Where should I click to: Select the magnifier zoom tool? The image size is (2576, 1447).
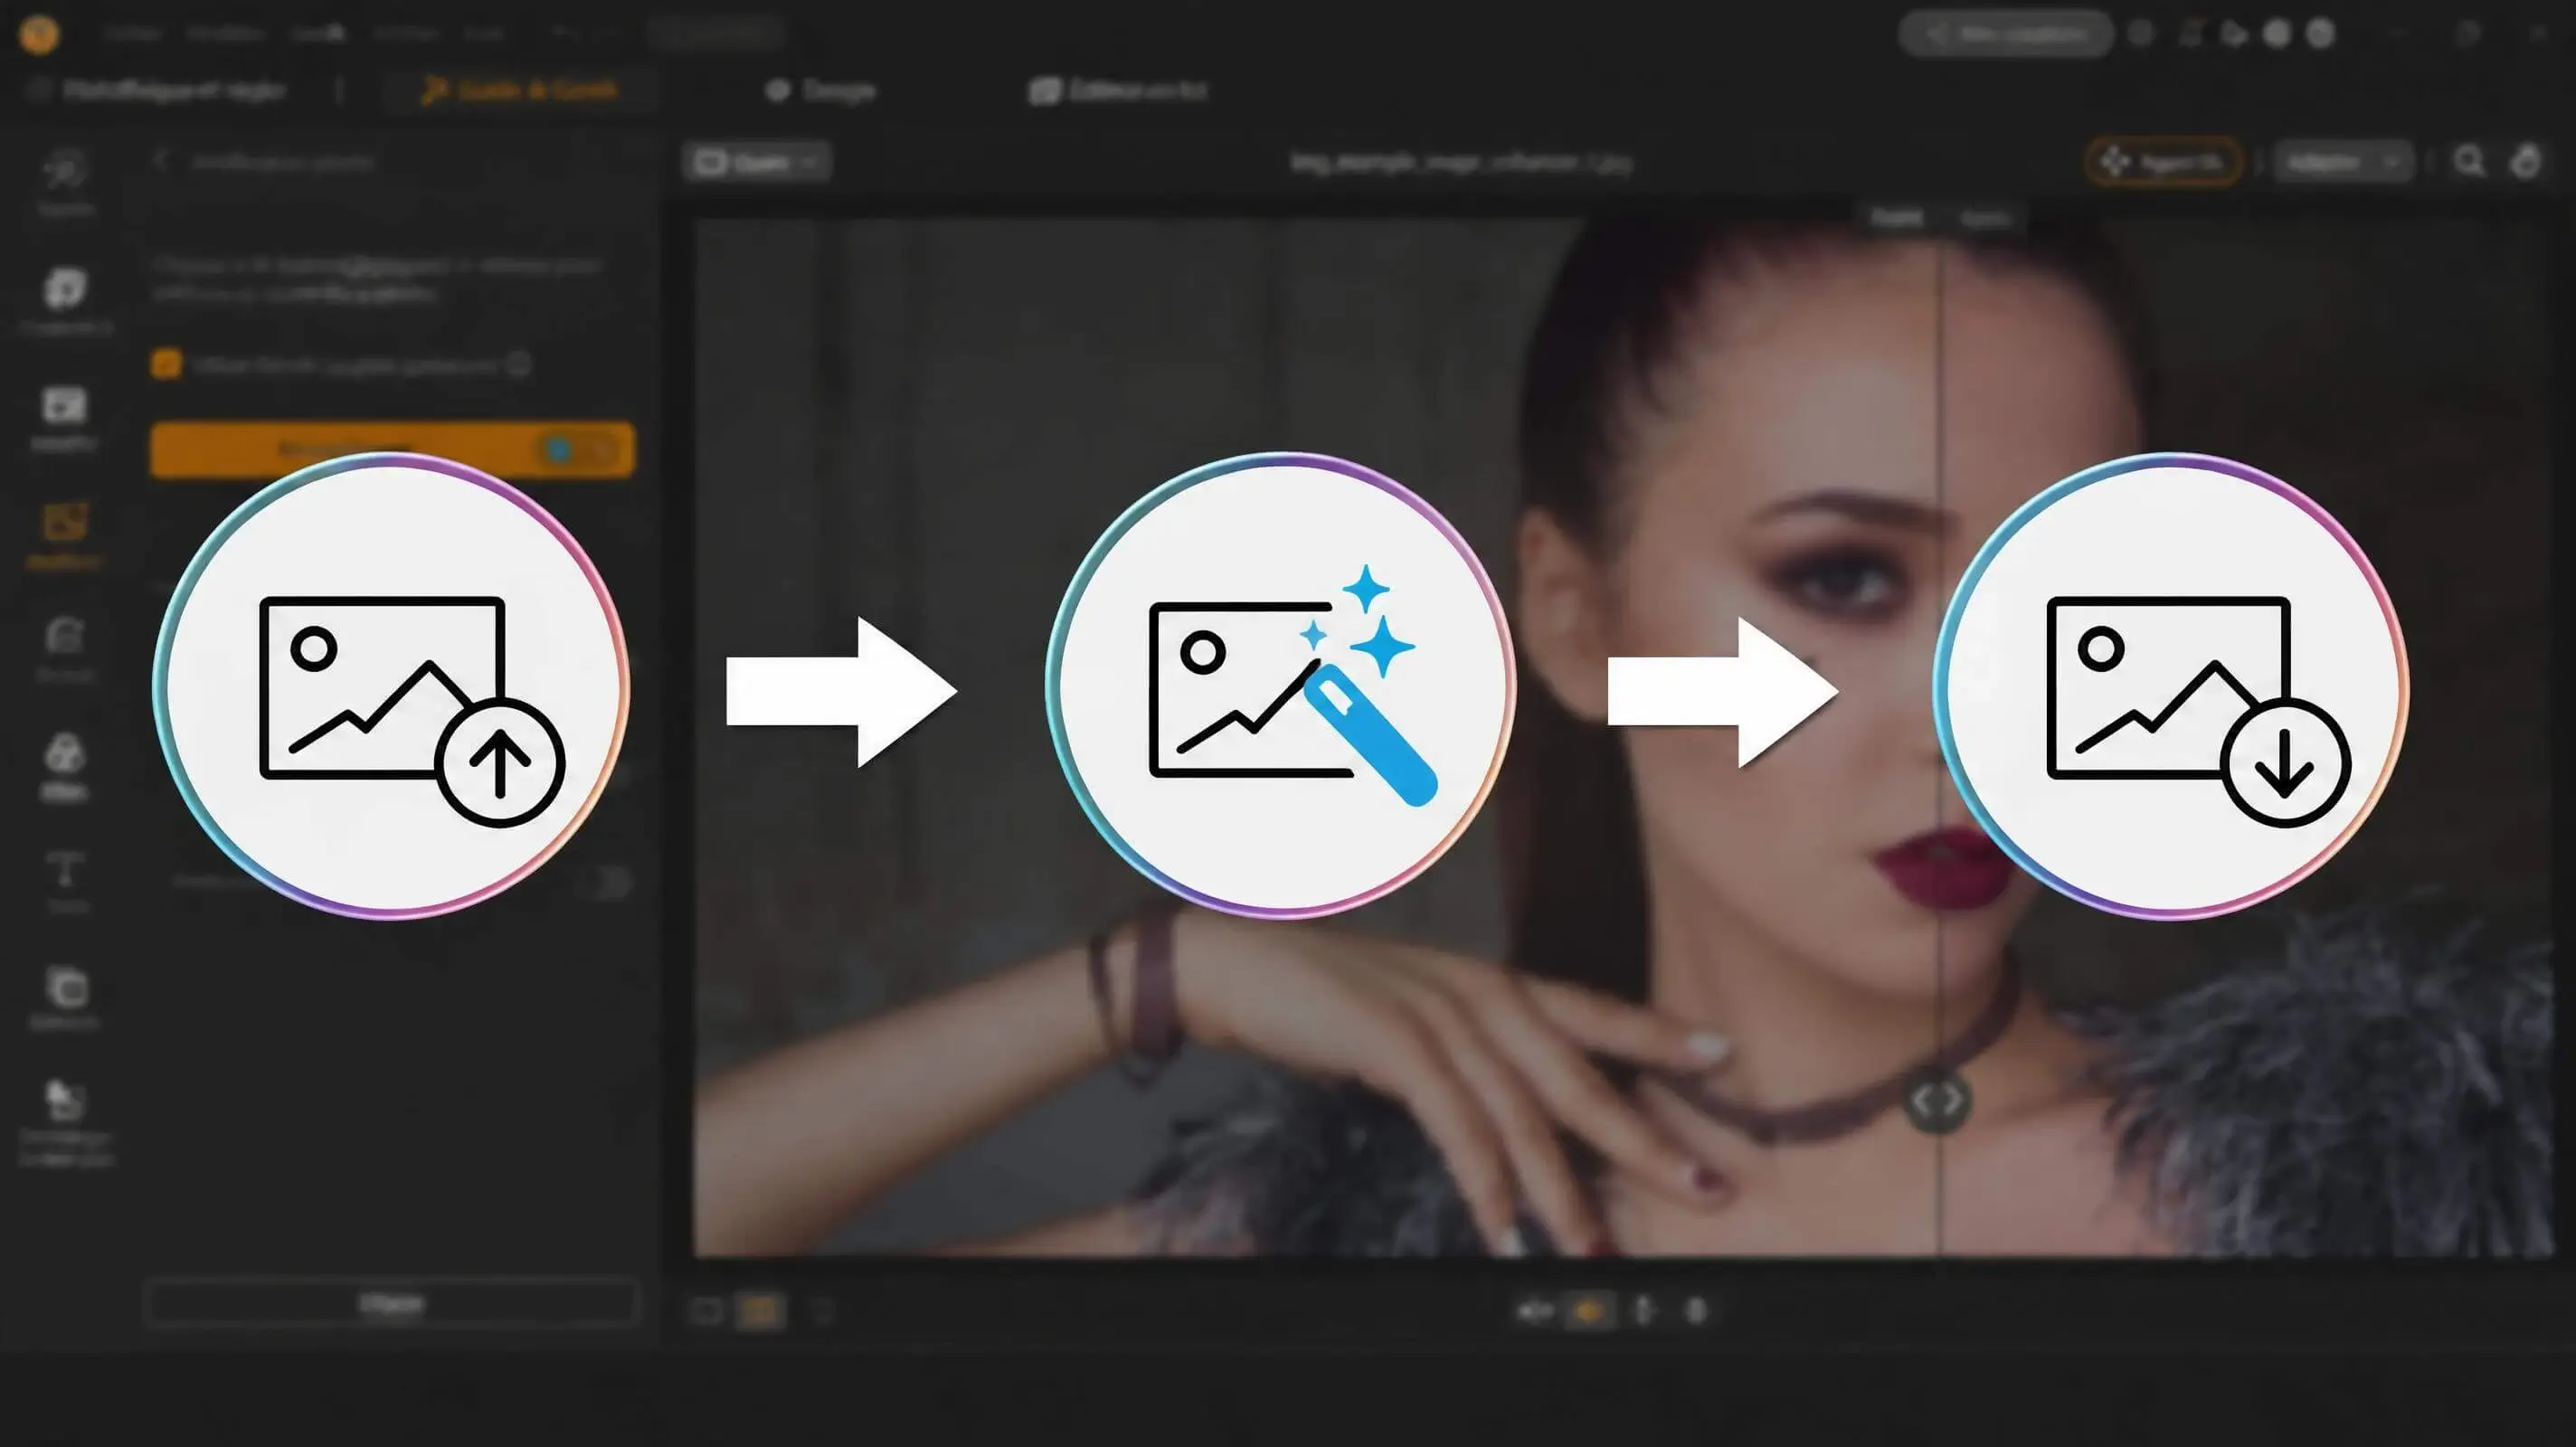(x=2469, y=161)
